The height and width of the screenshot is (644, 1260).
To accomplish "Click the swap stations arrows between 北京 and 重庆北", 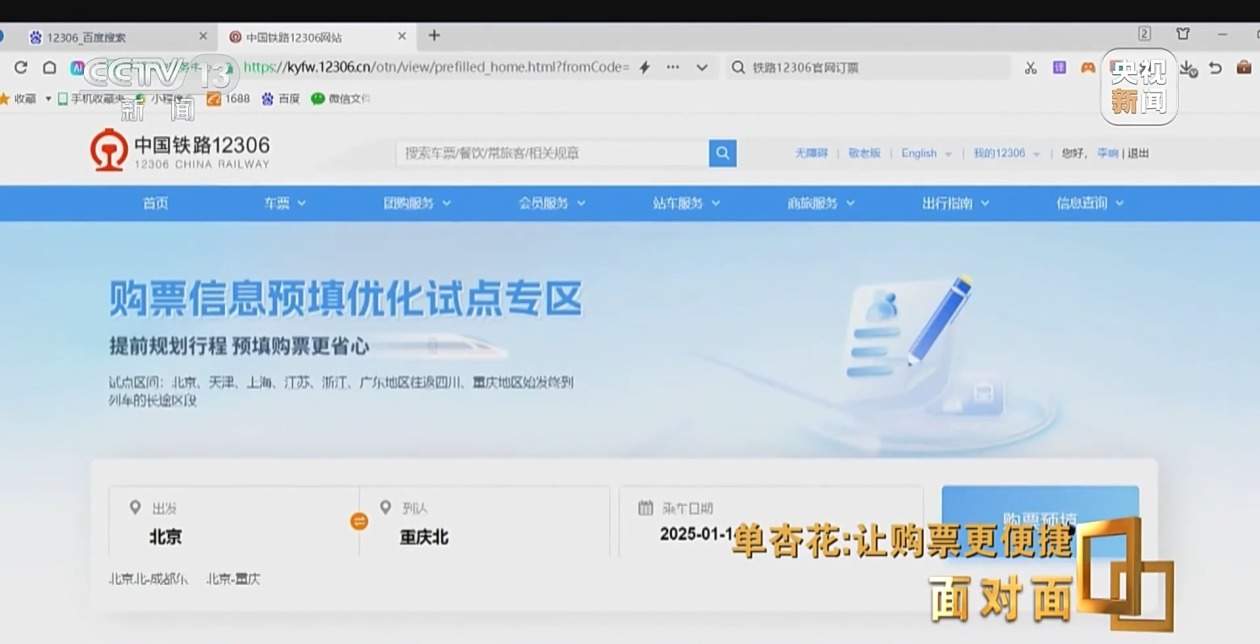I will [359, 521].
